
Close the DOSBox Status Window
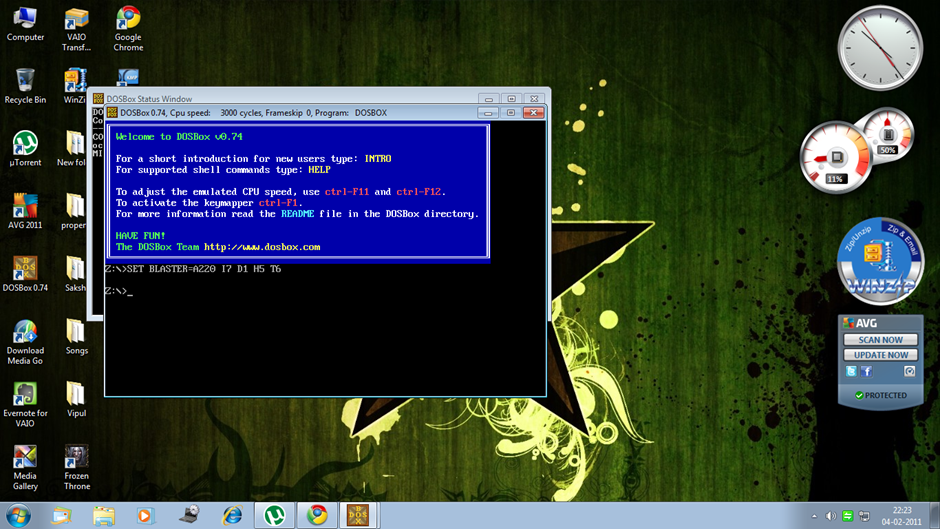point(534,98)
